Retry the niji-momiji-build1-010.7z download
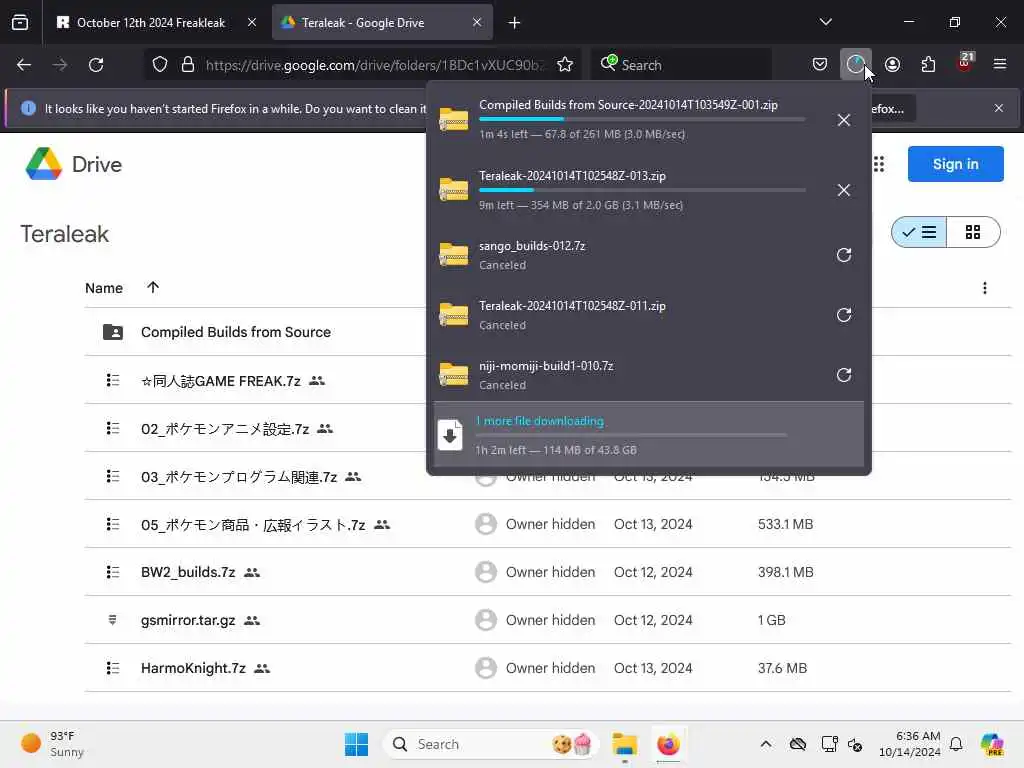Screen dimensions: 1024x768 tap(843, 375)
